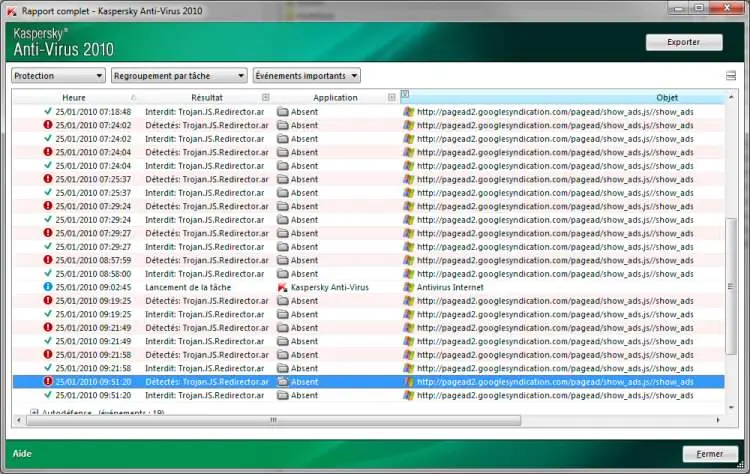Click folder icon on 09:21:58 Interdit row
Image resolution: width=750 pixels, height=474 pixels.
click(283, 368)
